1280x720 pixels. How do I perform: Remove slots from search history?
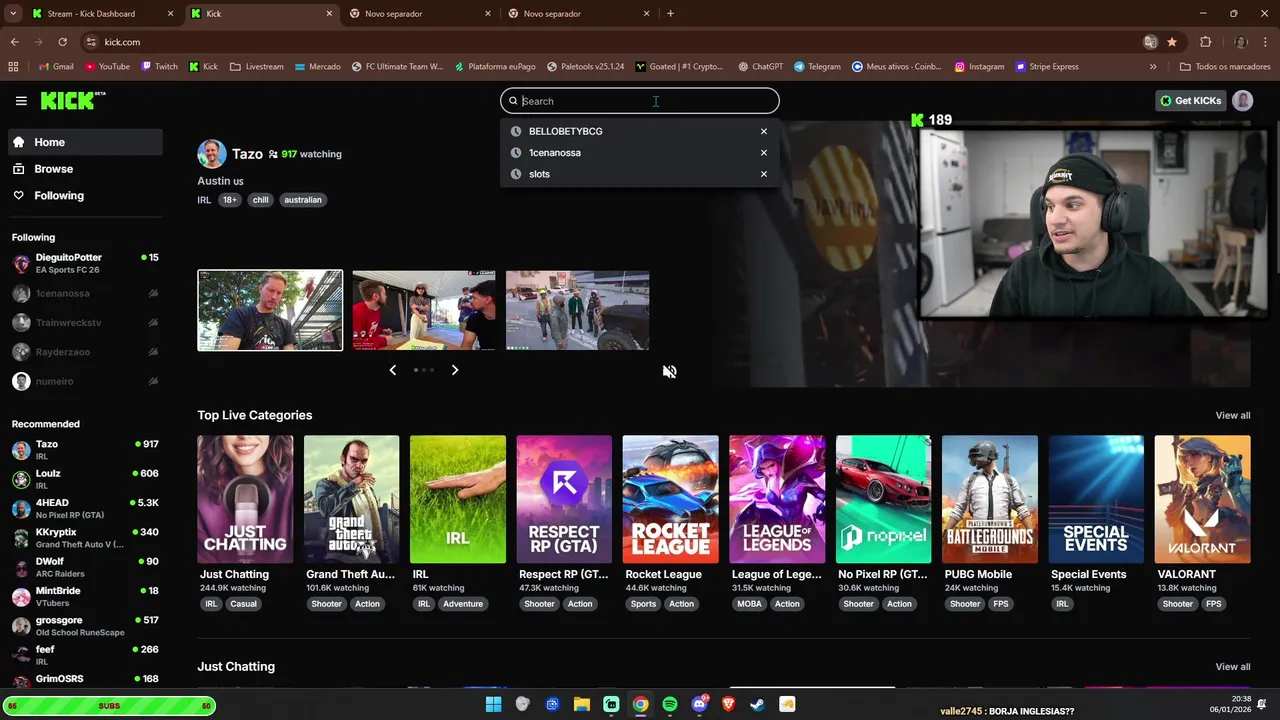pos(763,174)
